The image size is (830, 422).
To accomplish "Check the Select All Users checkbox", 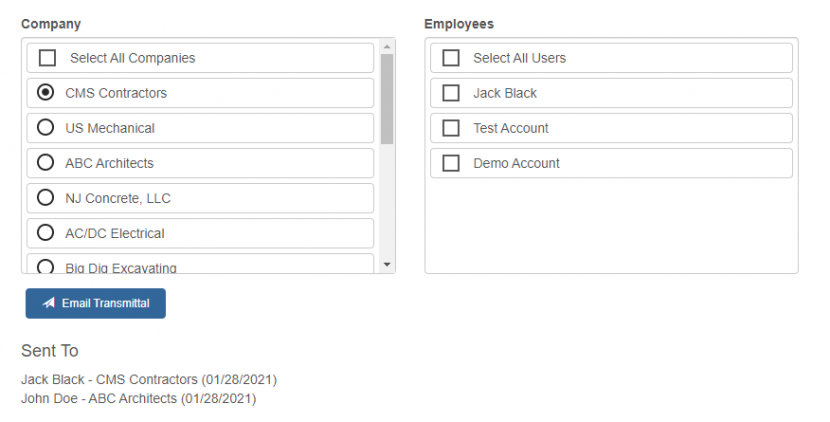I will [451, 58].
